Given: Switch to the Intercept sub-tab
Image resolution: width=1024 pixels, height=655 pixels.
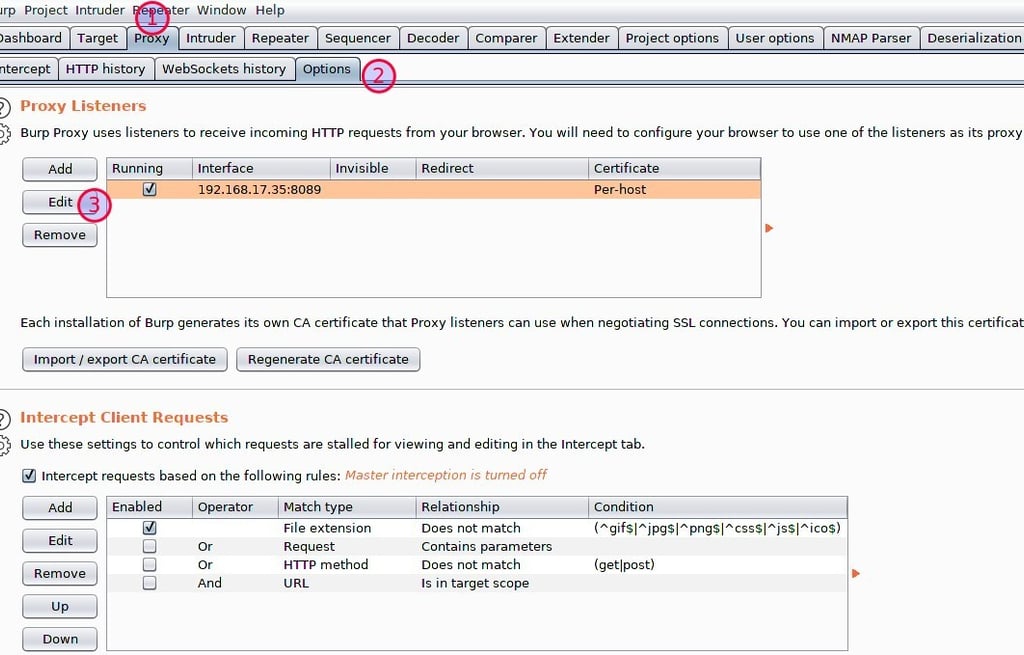Looking at the screenshot, I should pos(27,69).
